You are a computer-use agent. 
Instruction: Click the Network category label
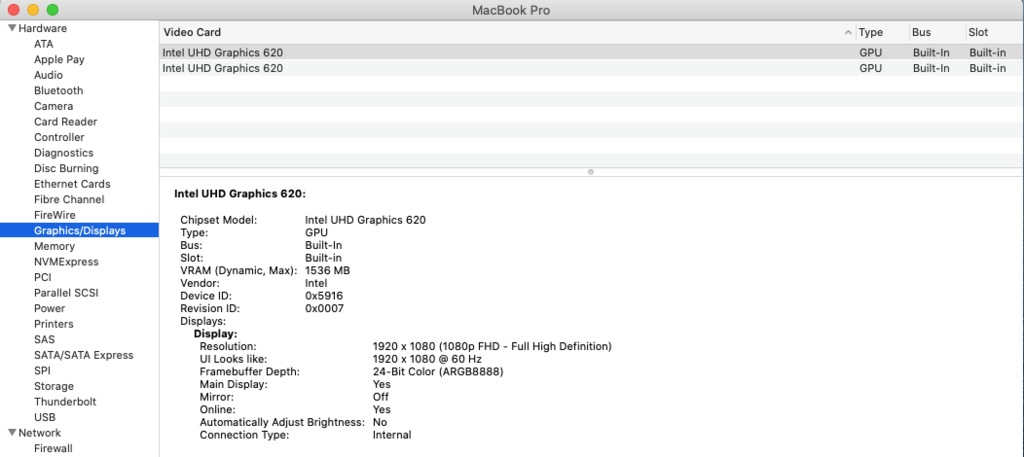(39, 433)
